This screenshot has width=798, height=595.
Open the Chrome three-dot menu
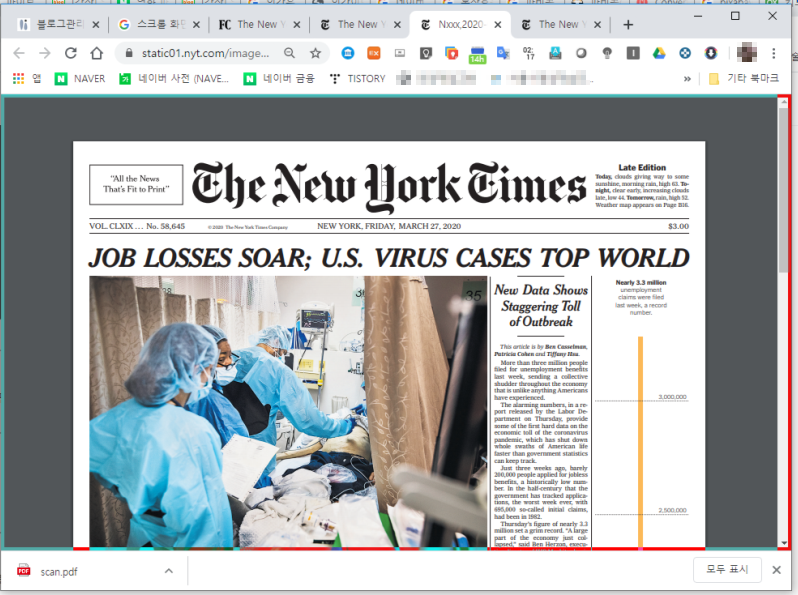(x=774, y=53)
